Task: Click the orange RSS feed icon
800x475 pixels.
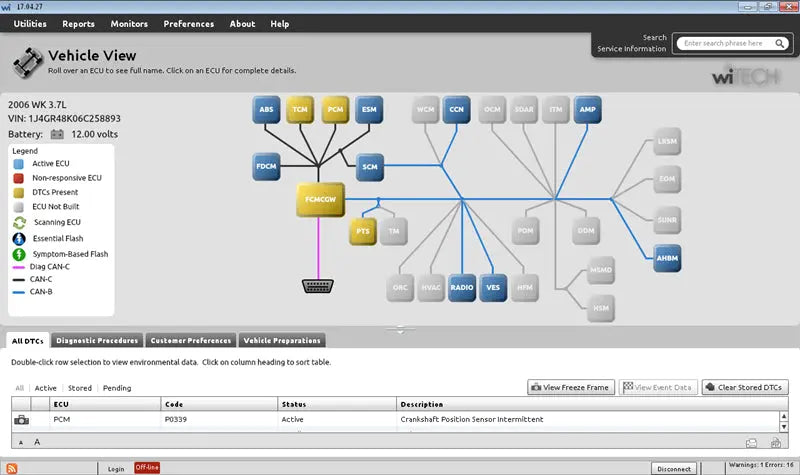Action: tap(12, 468)
